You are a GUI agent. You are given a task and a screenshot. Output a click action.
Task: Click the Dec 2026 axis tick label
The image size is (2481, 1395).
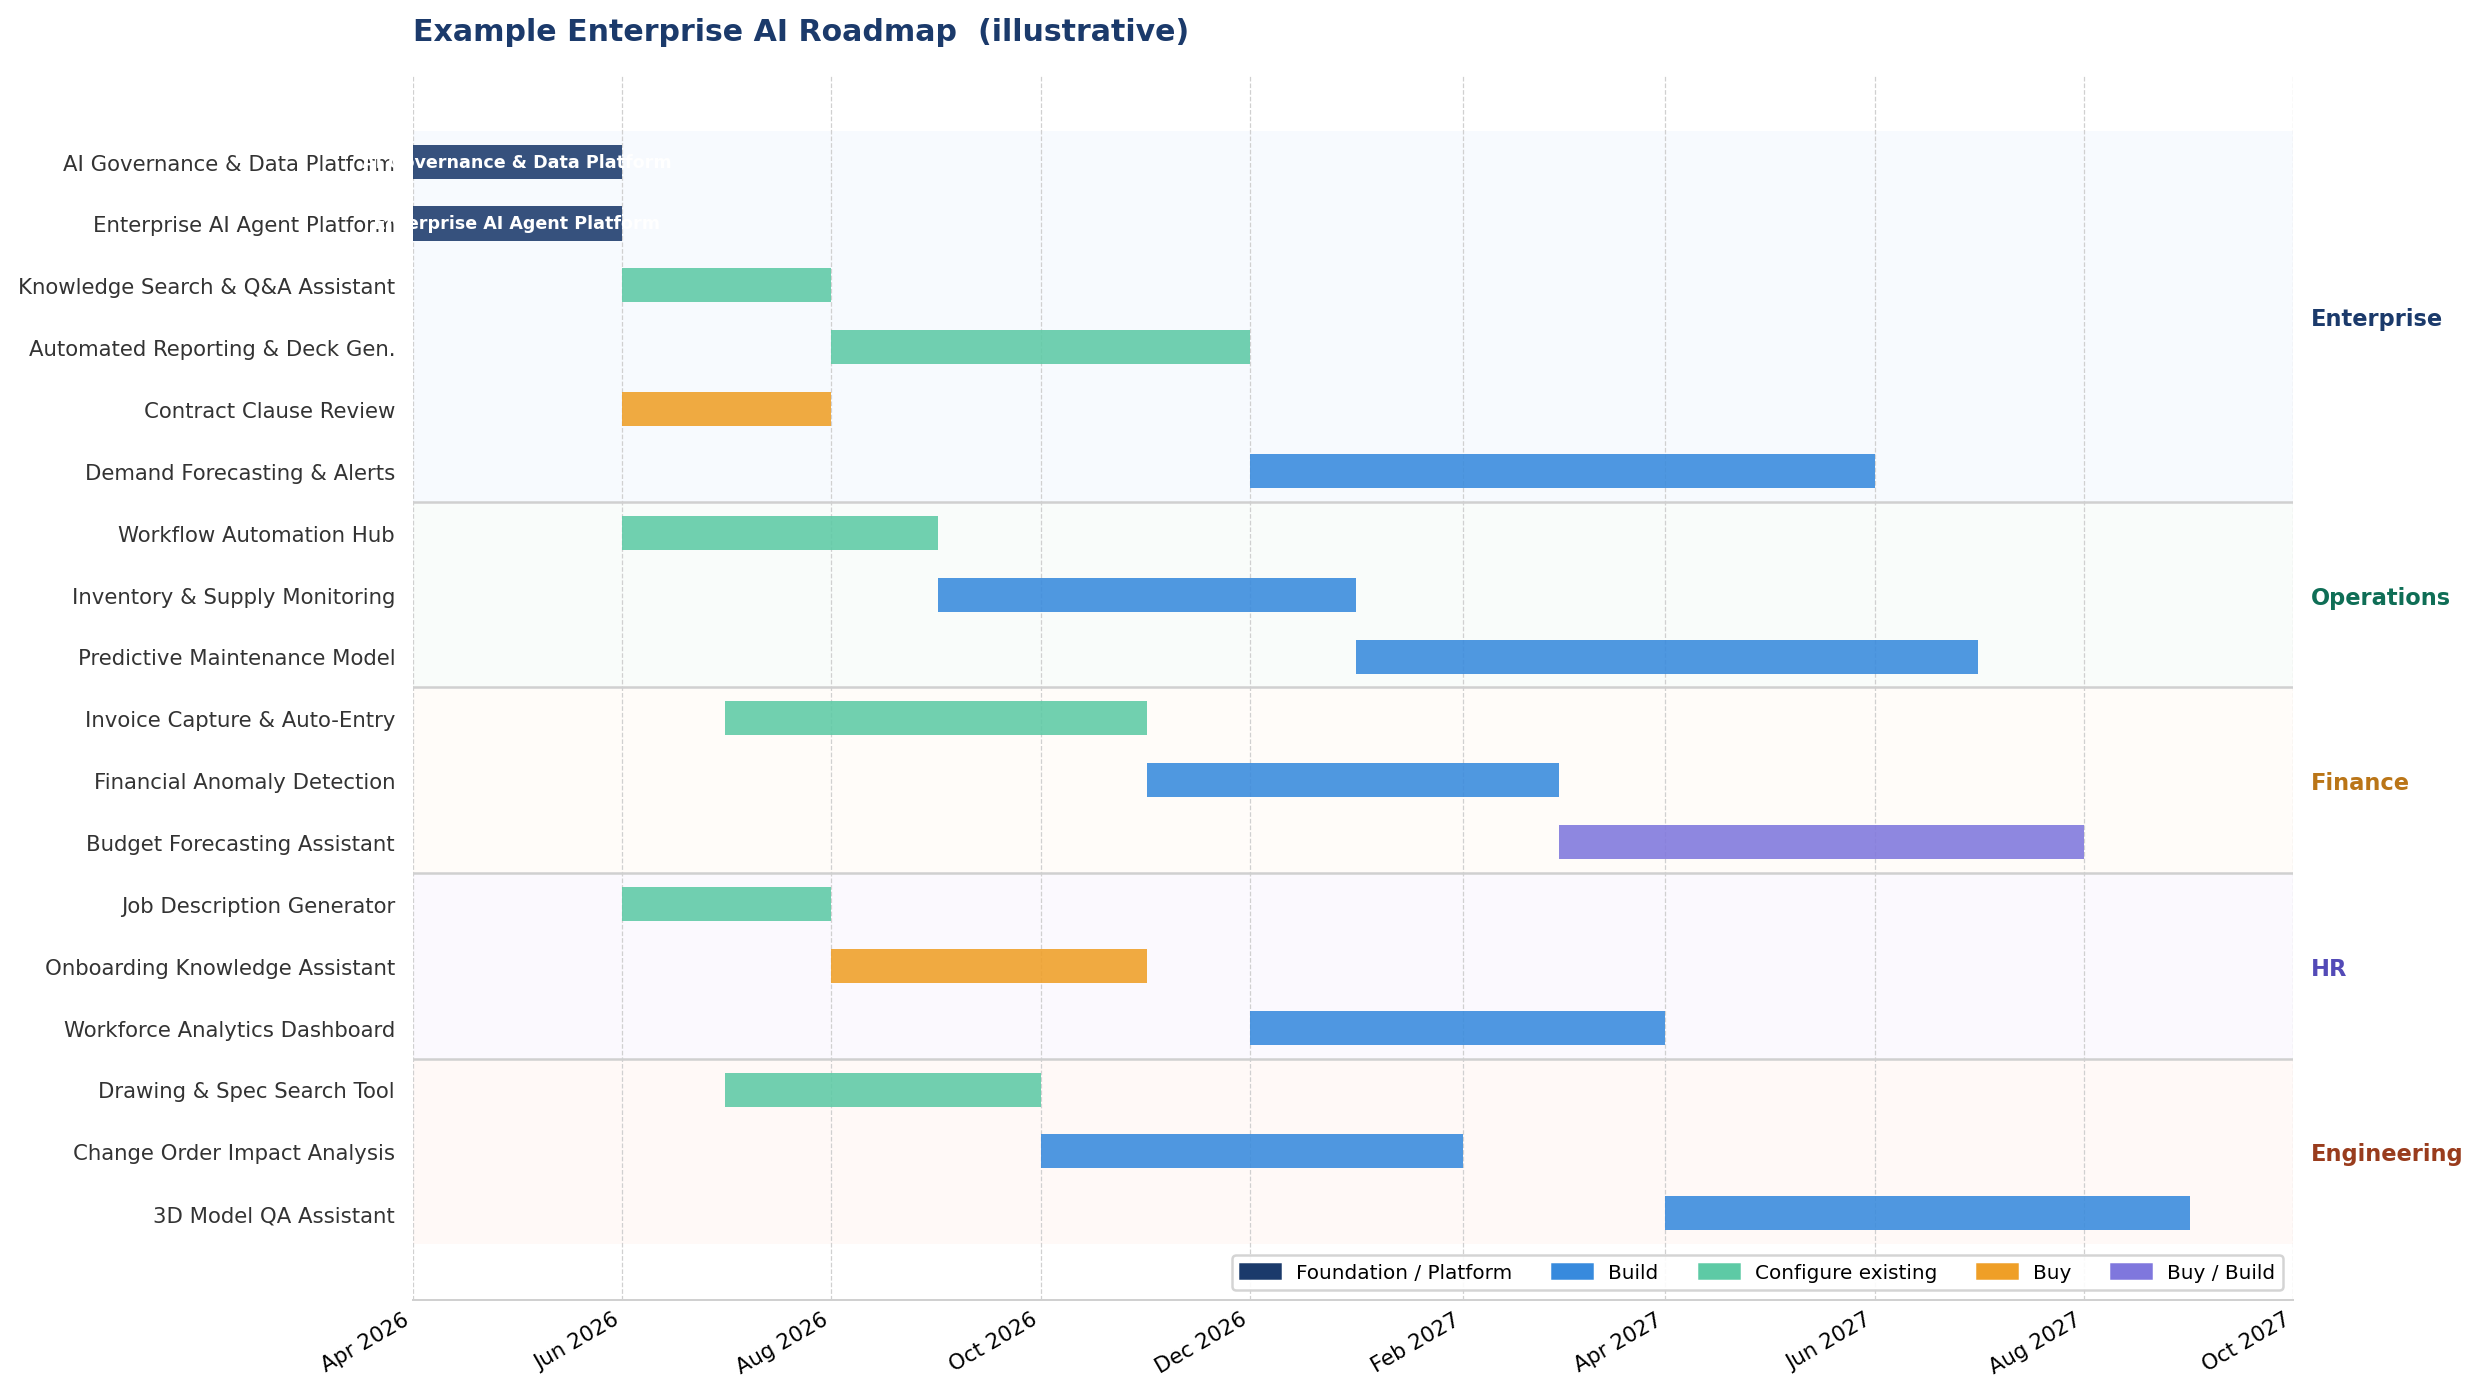1201,1343
